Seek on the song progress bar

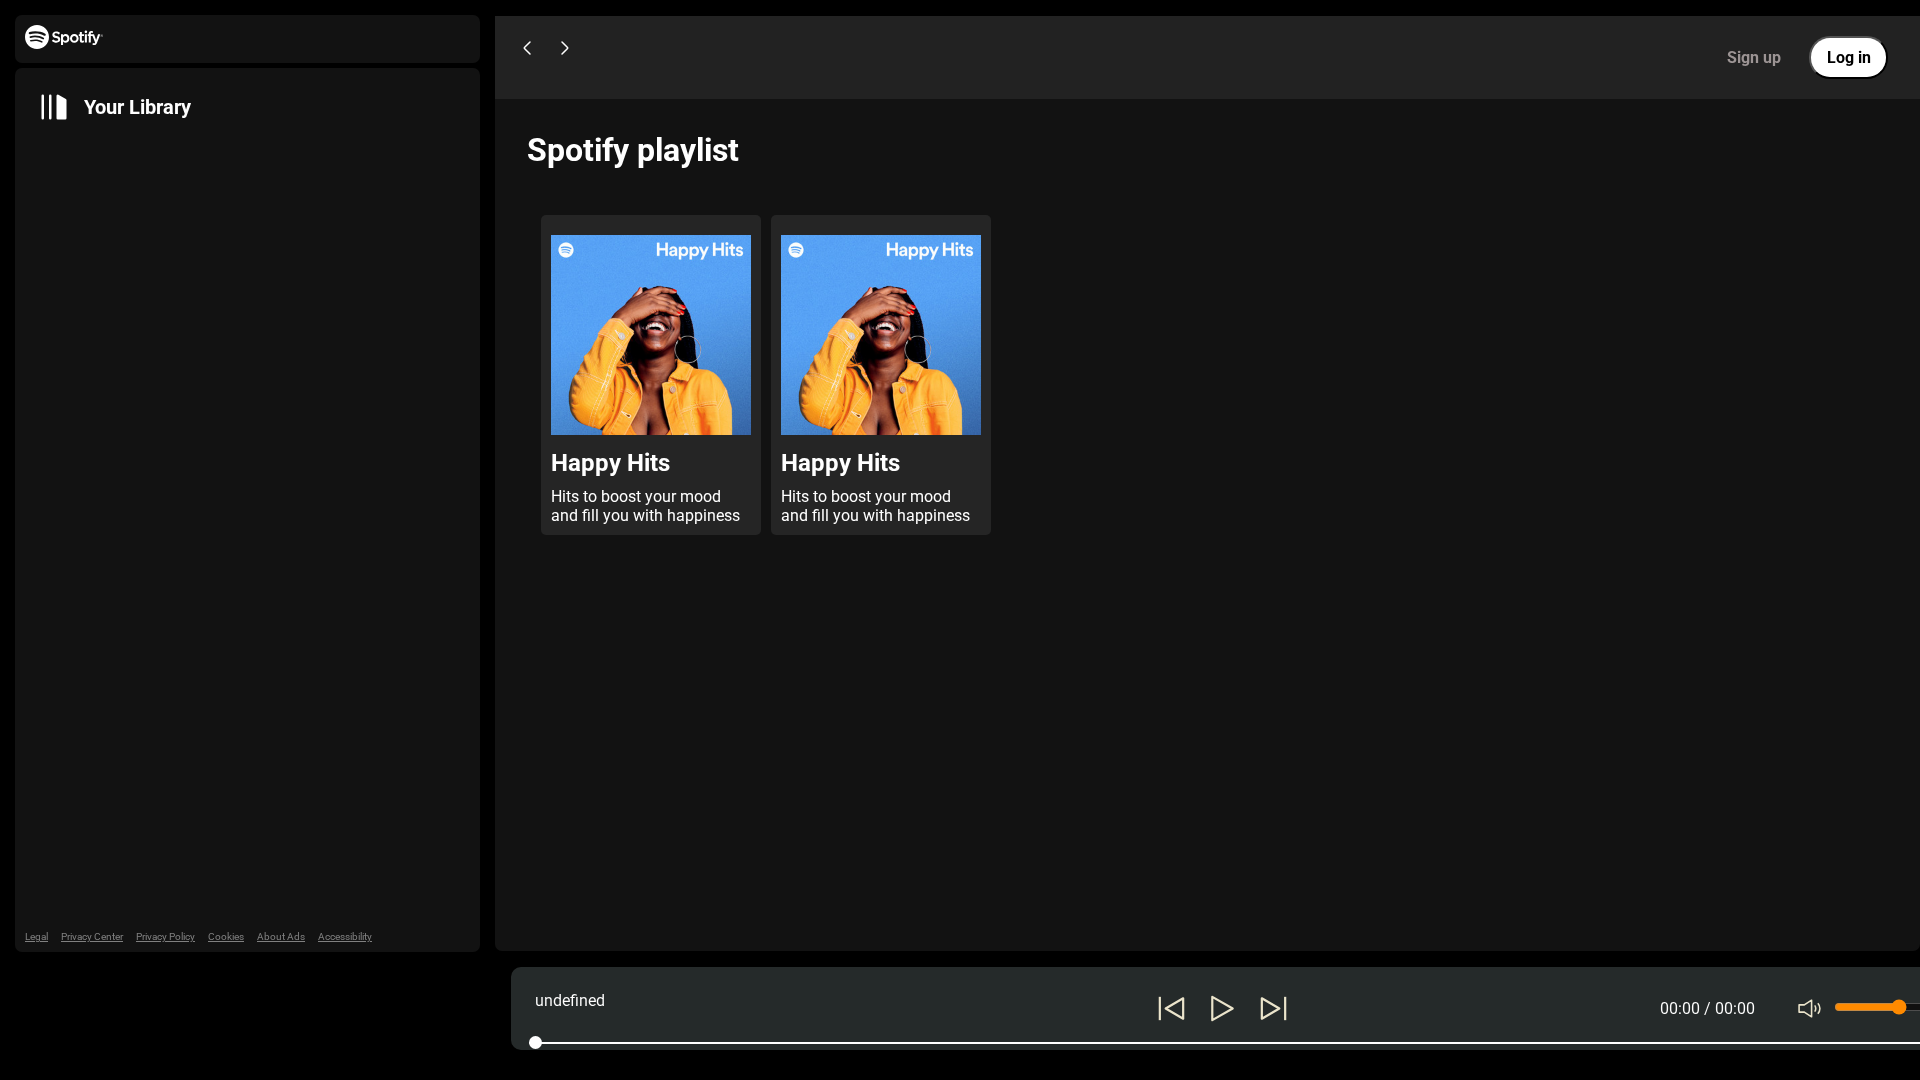[x=1224, y=1042]
